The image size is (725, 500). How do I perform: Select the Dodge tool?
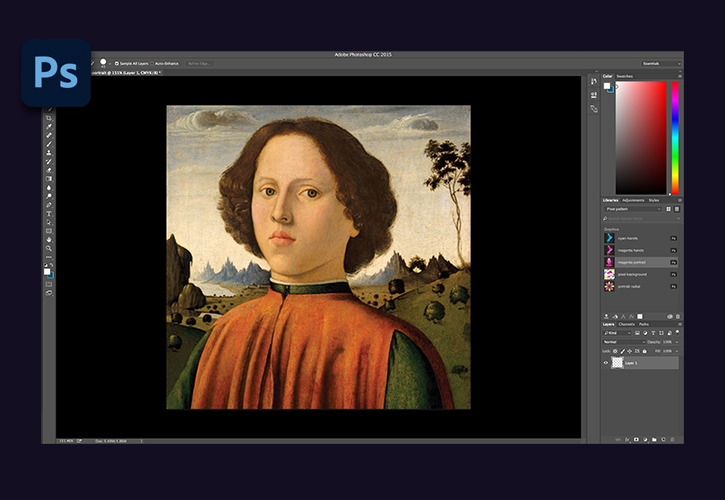49,196
